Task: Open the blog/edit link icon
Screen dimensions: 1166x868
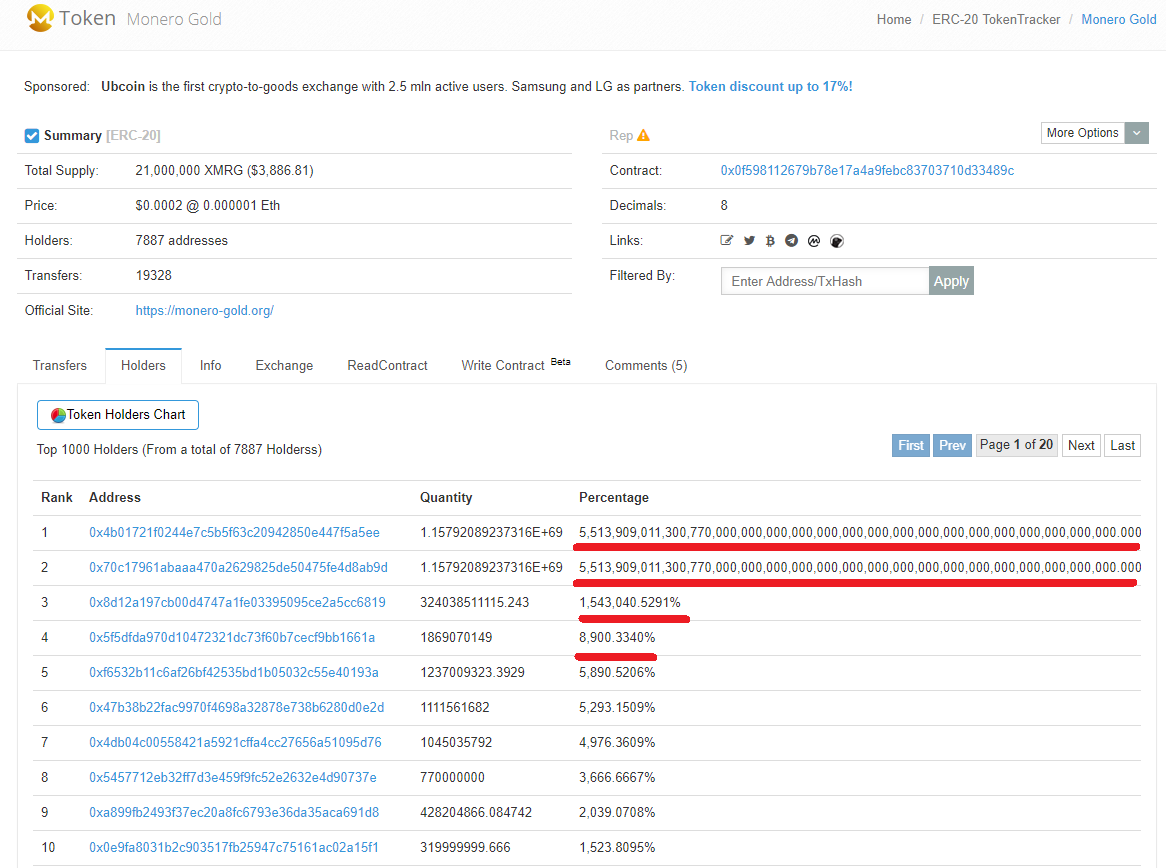Action: (727, 240)
